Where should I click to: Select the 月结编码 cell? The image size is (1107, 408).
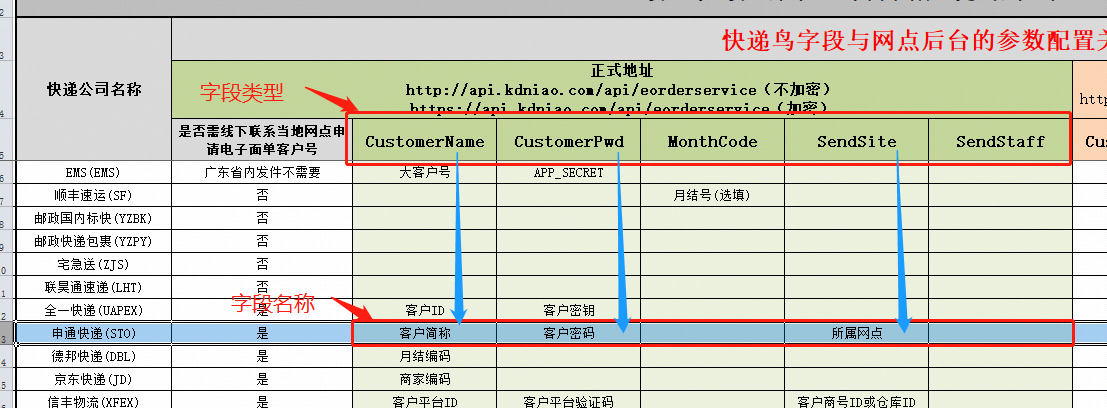(424, 356)
